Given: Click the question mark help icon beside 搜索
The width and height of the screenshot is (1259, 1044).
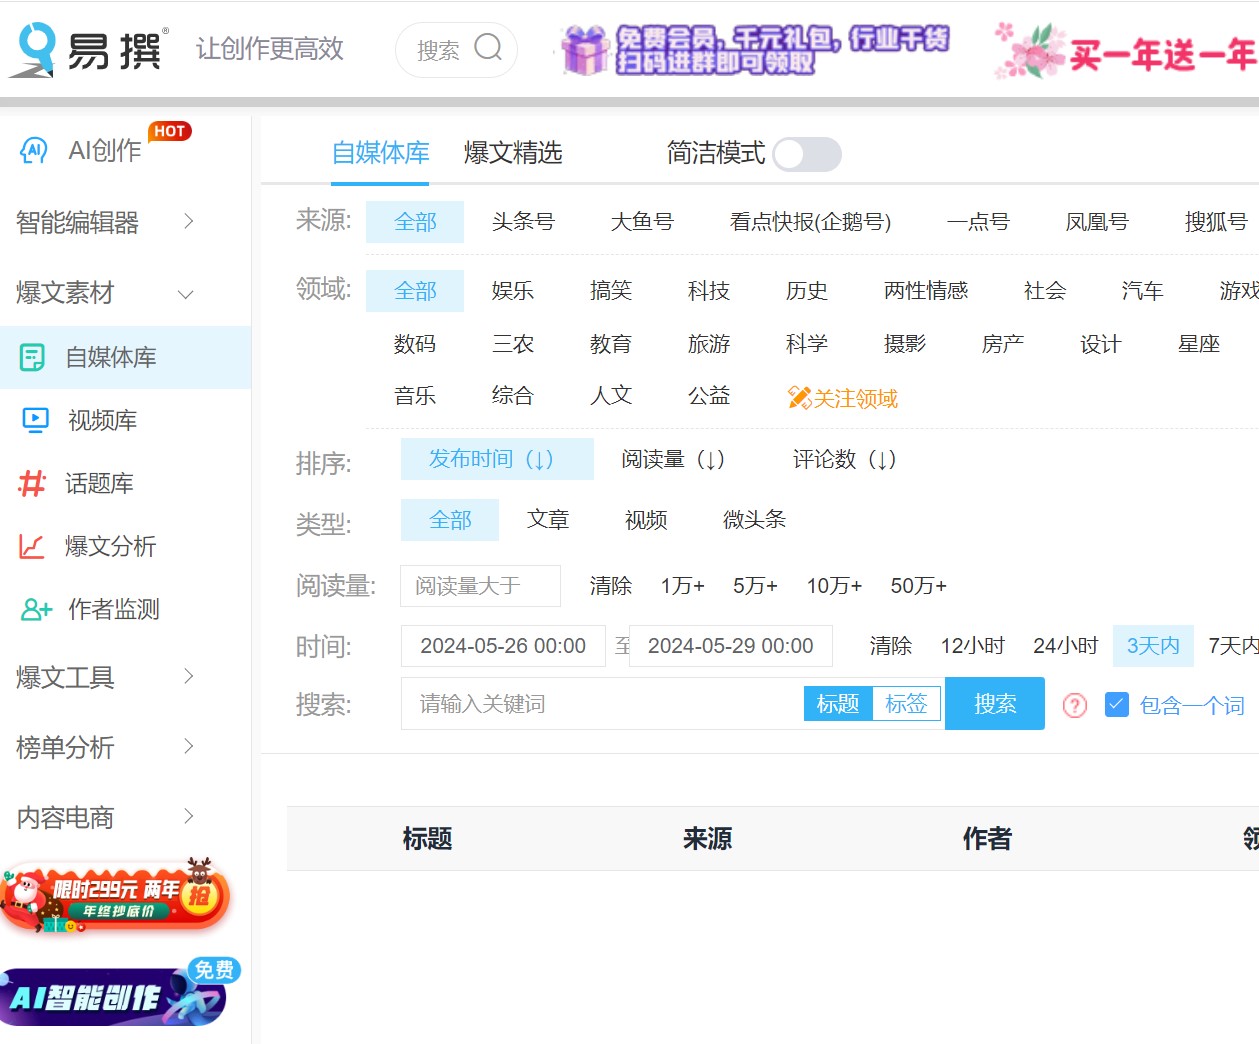Looking at the screenshot, I should 1074,705.
